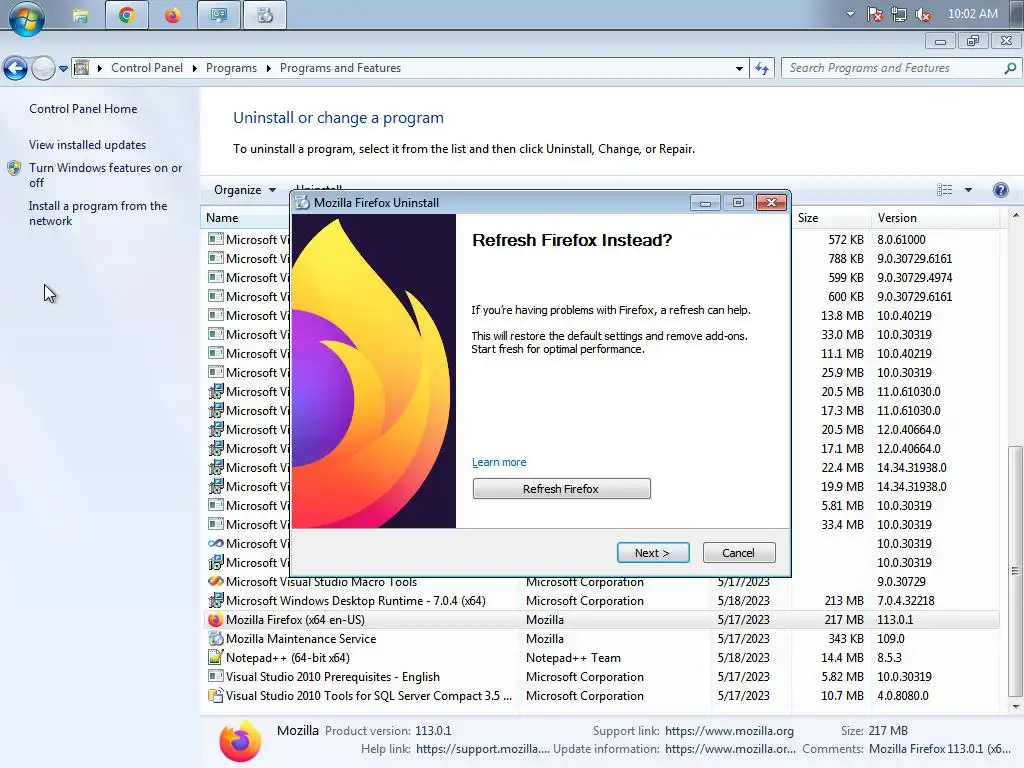Click the Refresh Firefox button
This screenshot has height=768, width=1024.
click(562, 488)
